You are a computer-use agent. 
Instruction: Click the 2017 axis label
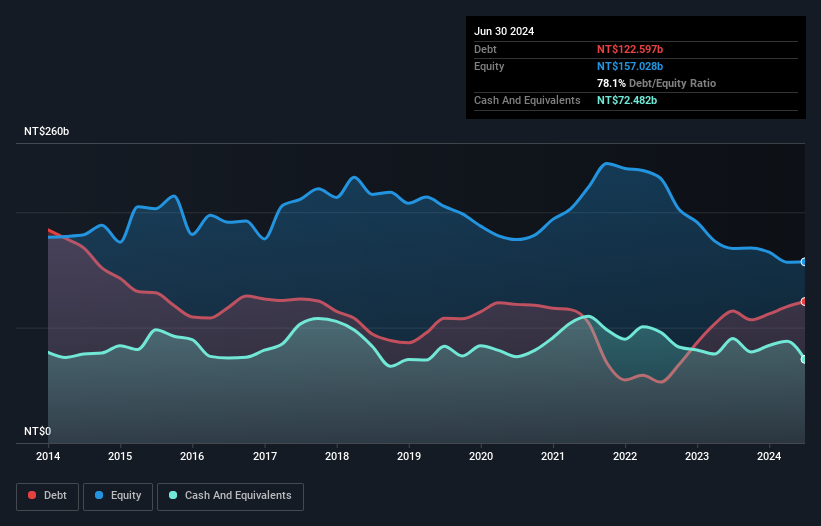(265, 456)
